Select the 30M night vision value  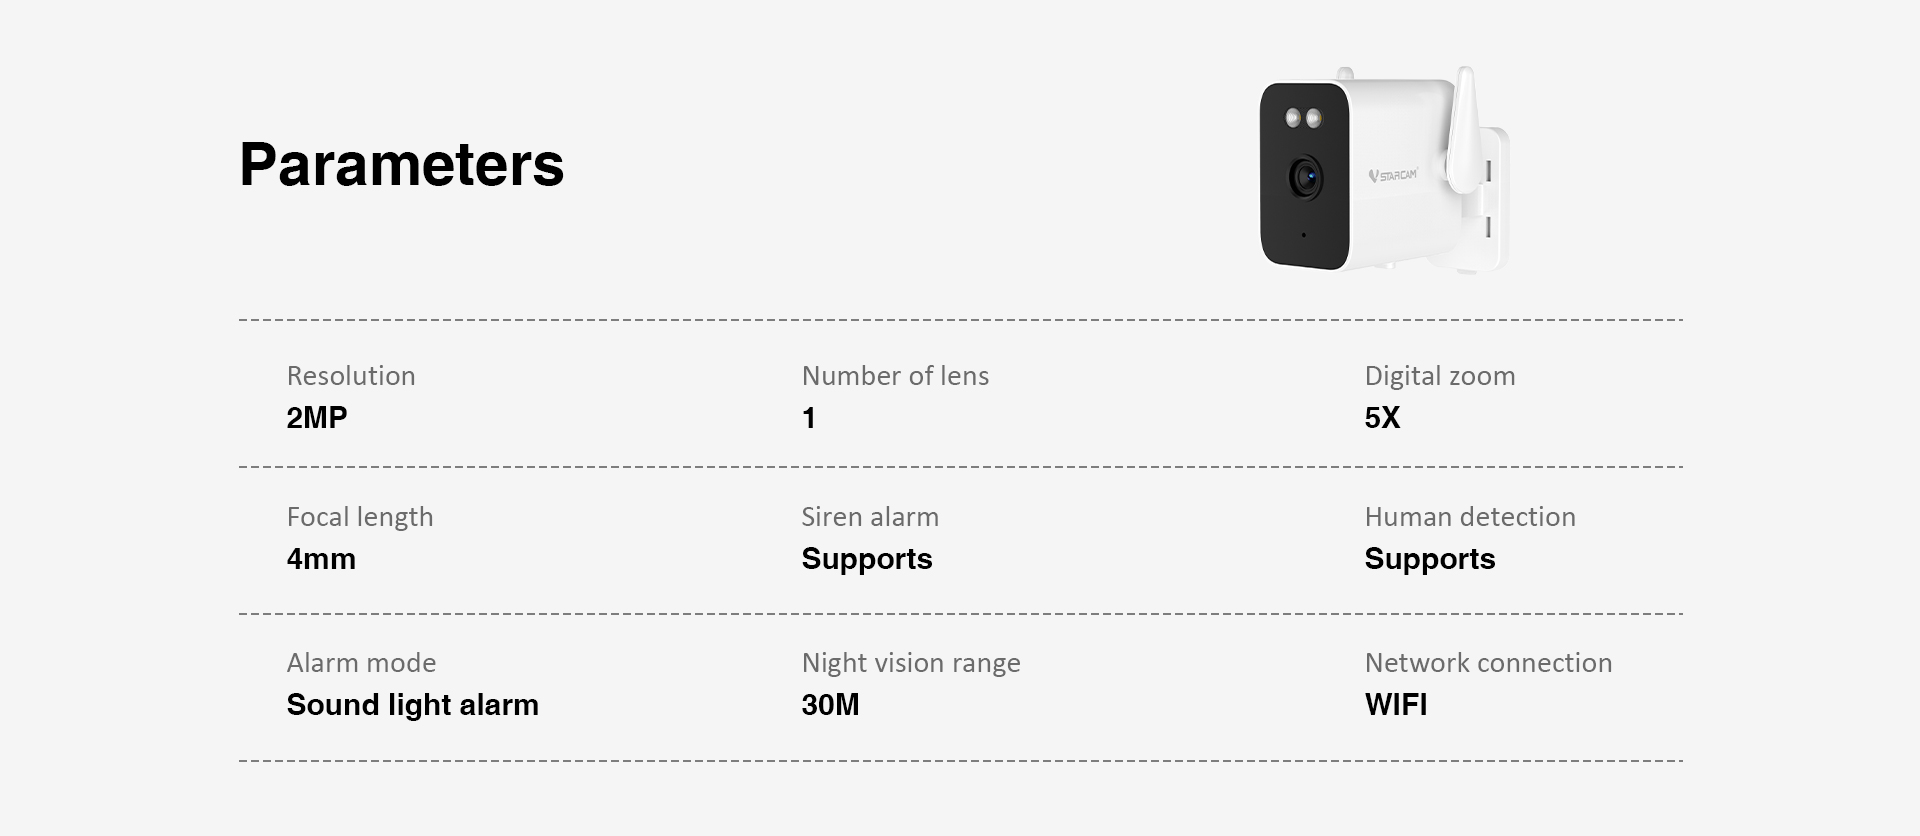tap(830, 705)
